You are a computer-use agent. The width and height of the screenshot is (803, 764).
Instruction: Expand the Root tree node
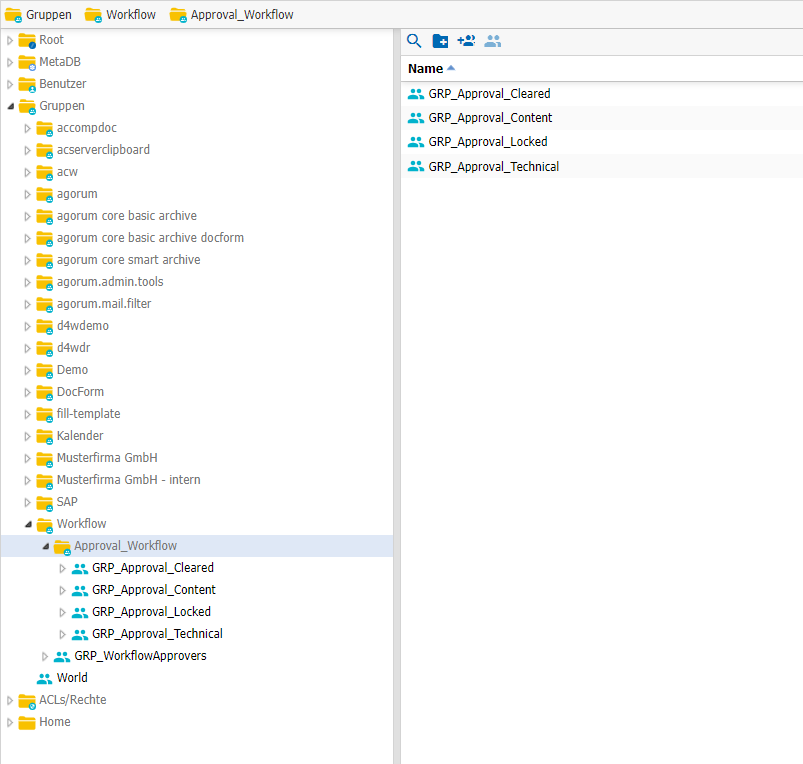10,40
